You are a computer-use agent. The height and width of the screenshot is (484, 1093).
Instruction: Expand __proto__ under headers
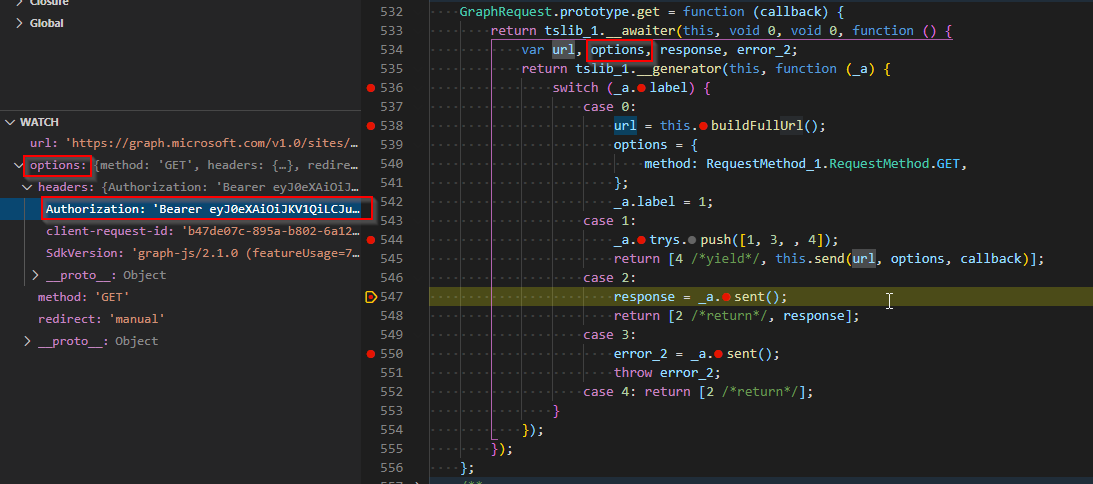coord(36,275)
